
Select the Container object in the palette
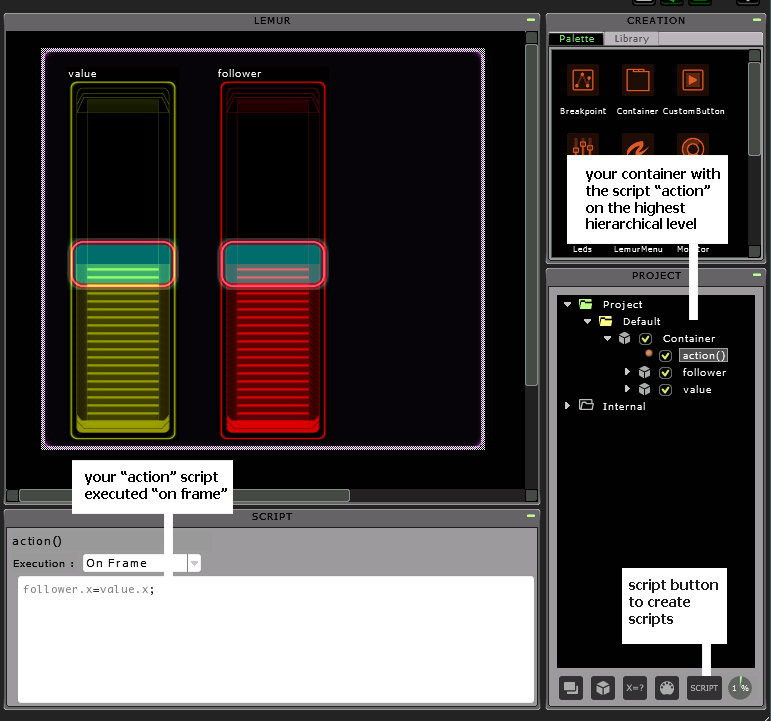coord(637,81)
